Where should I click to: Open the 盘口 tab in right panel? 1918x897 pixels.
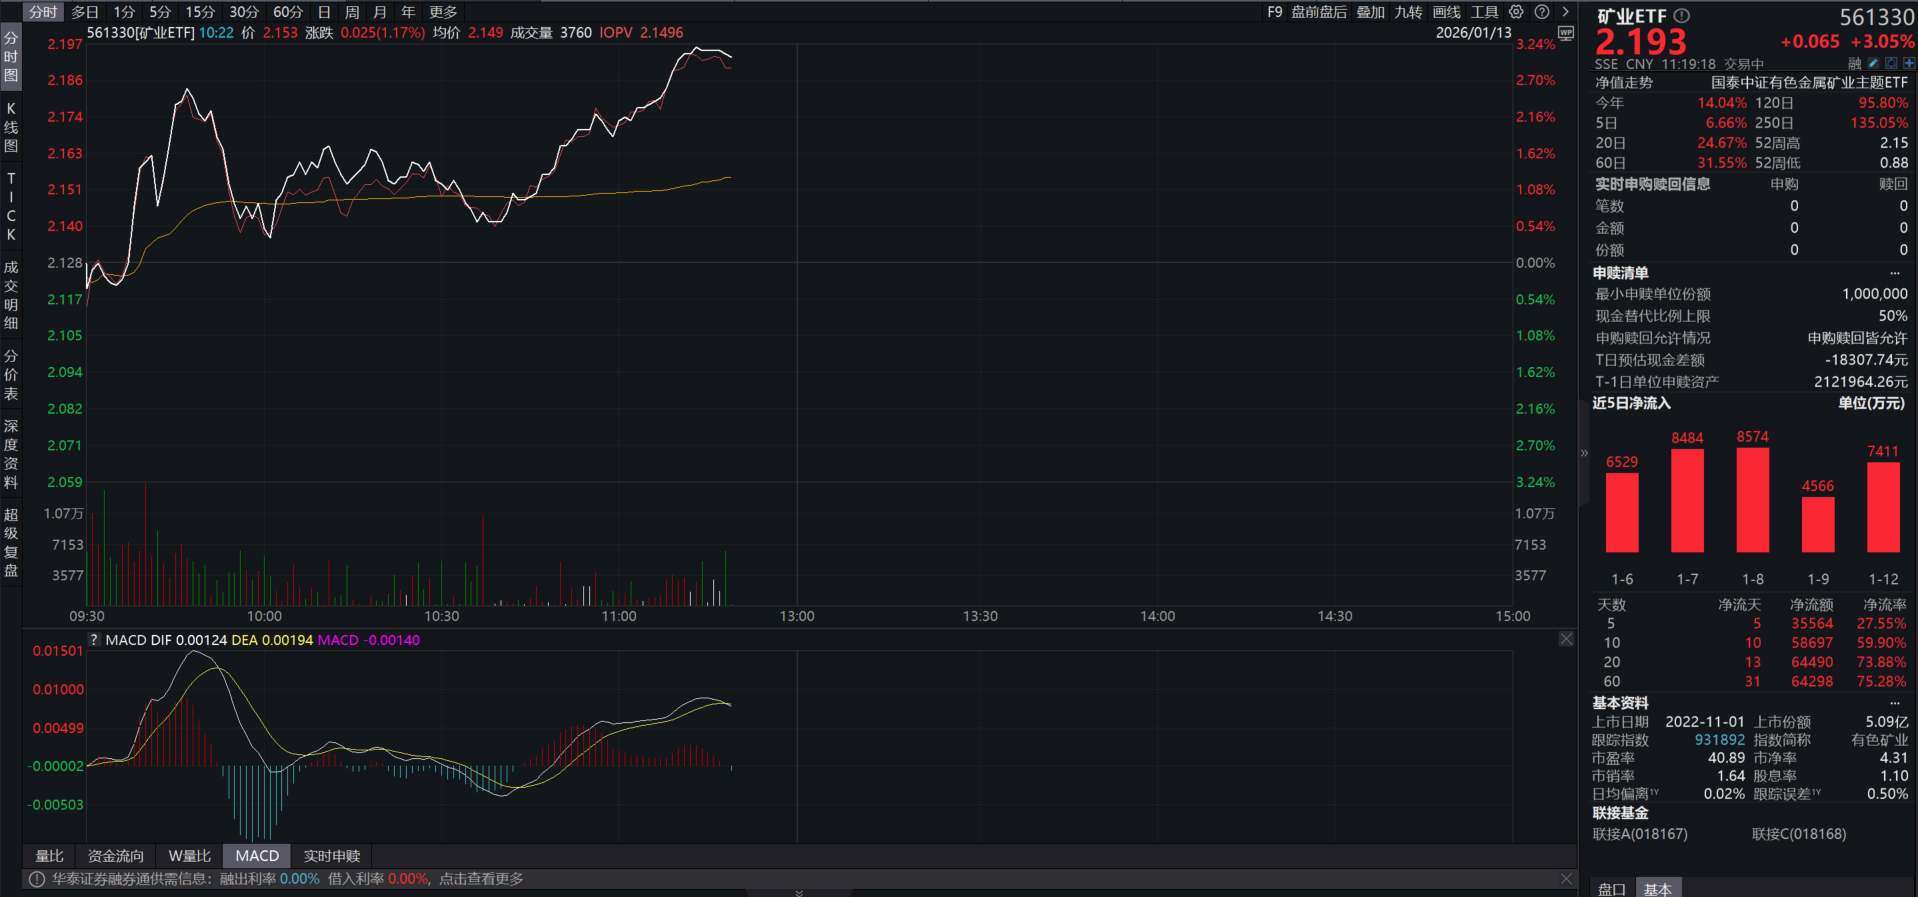(x=1611, y=889)
